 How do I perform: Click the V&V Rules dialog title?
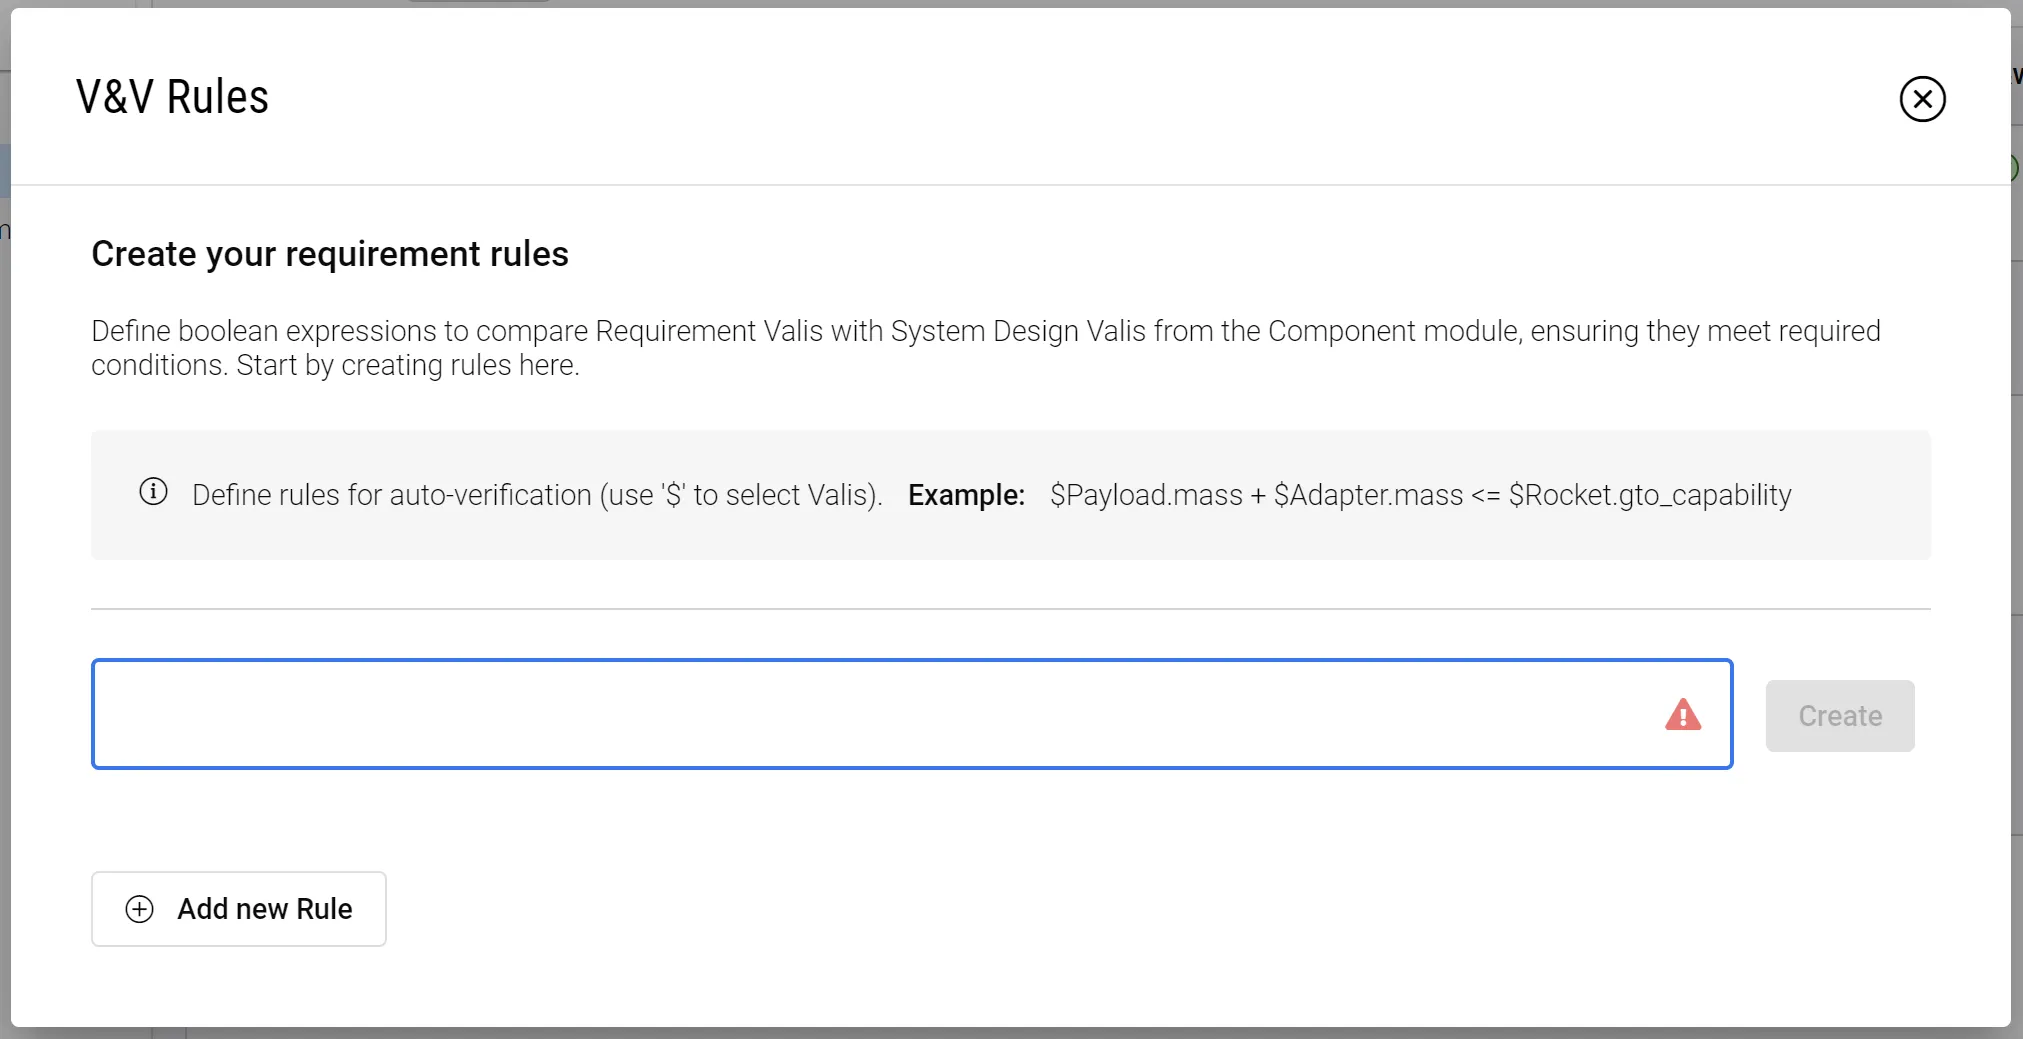[172, 97]
